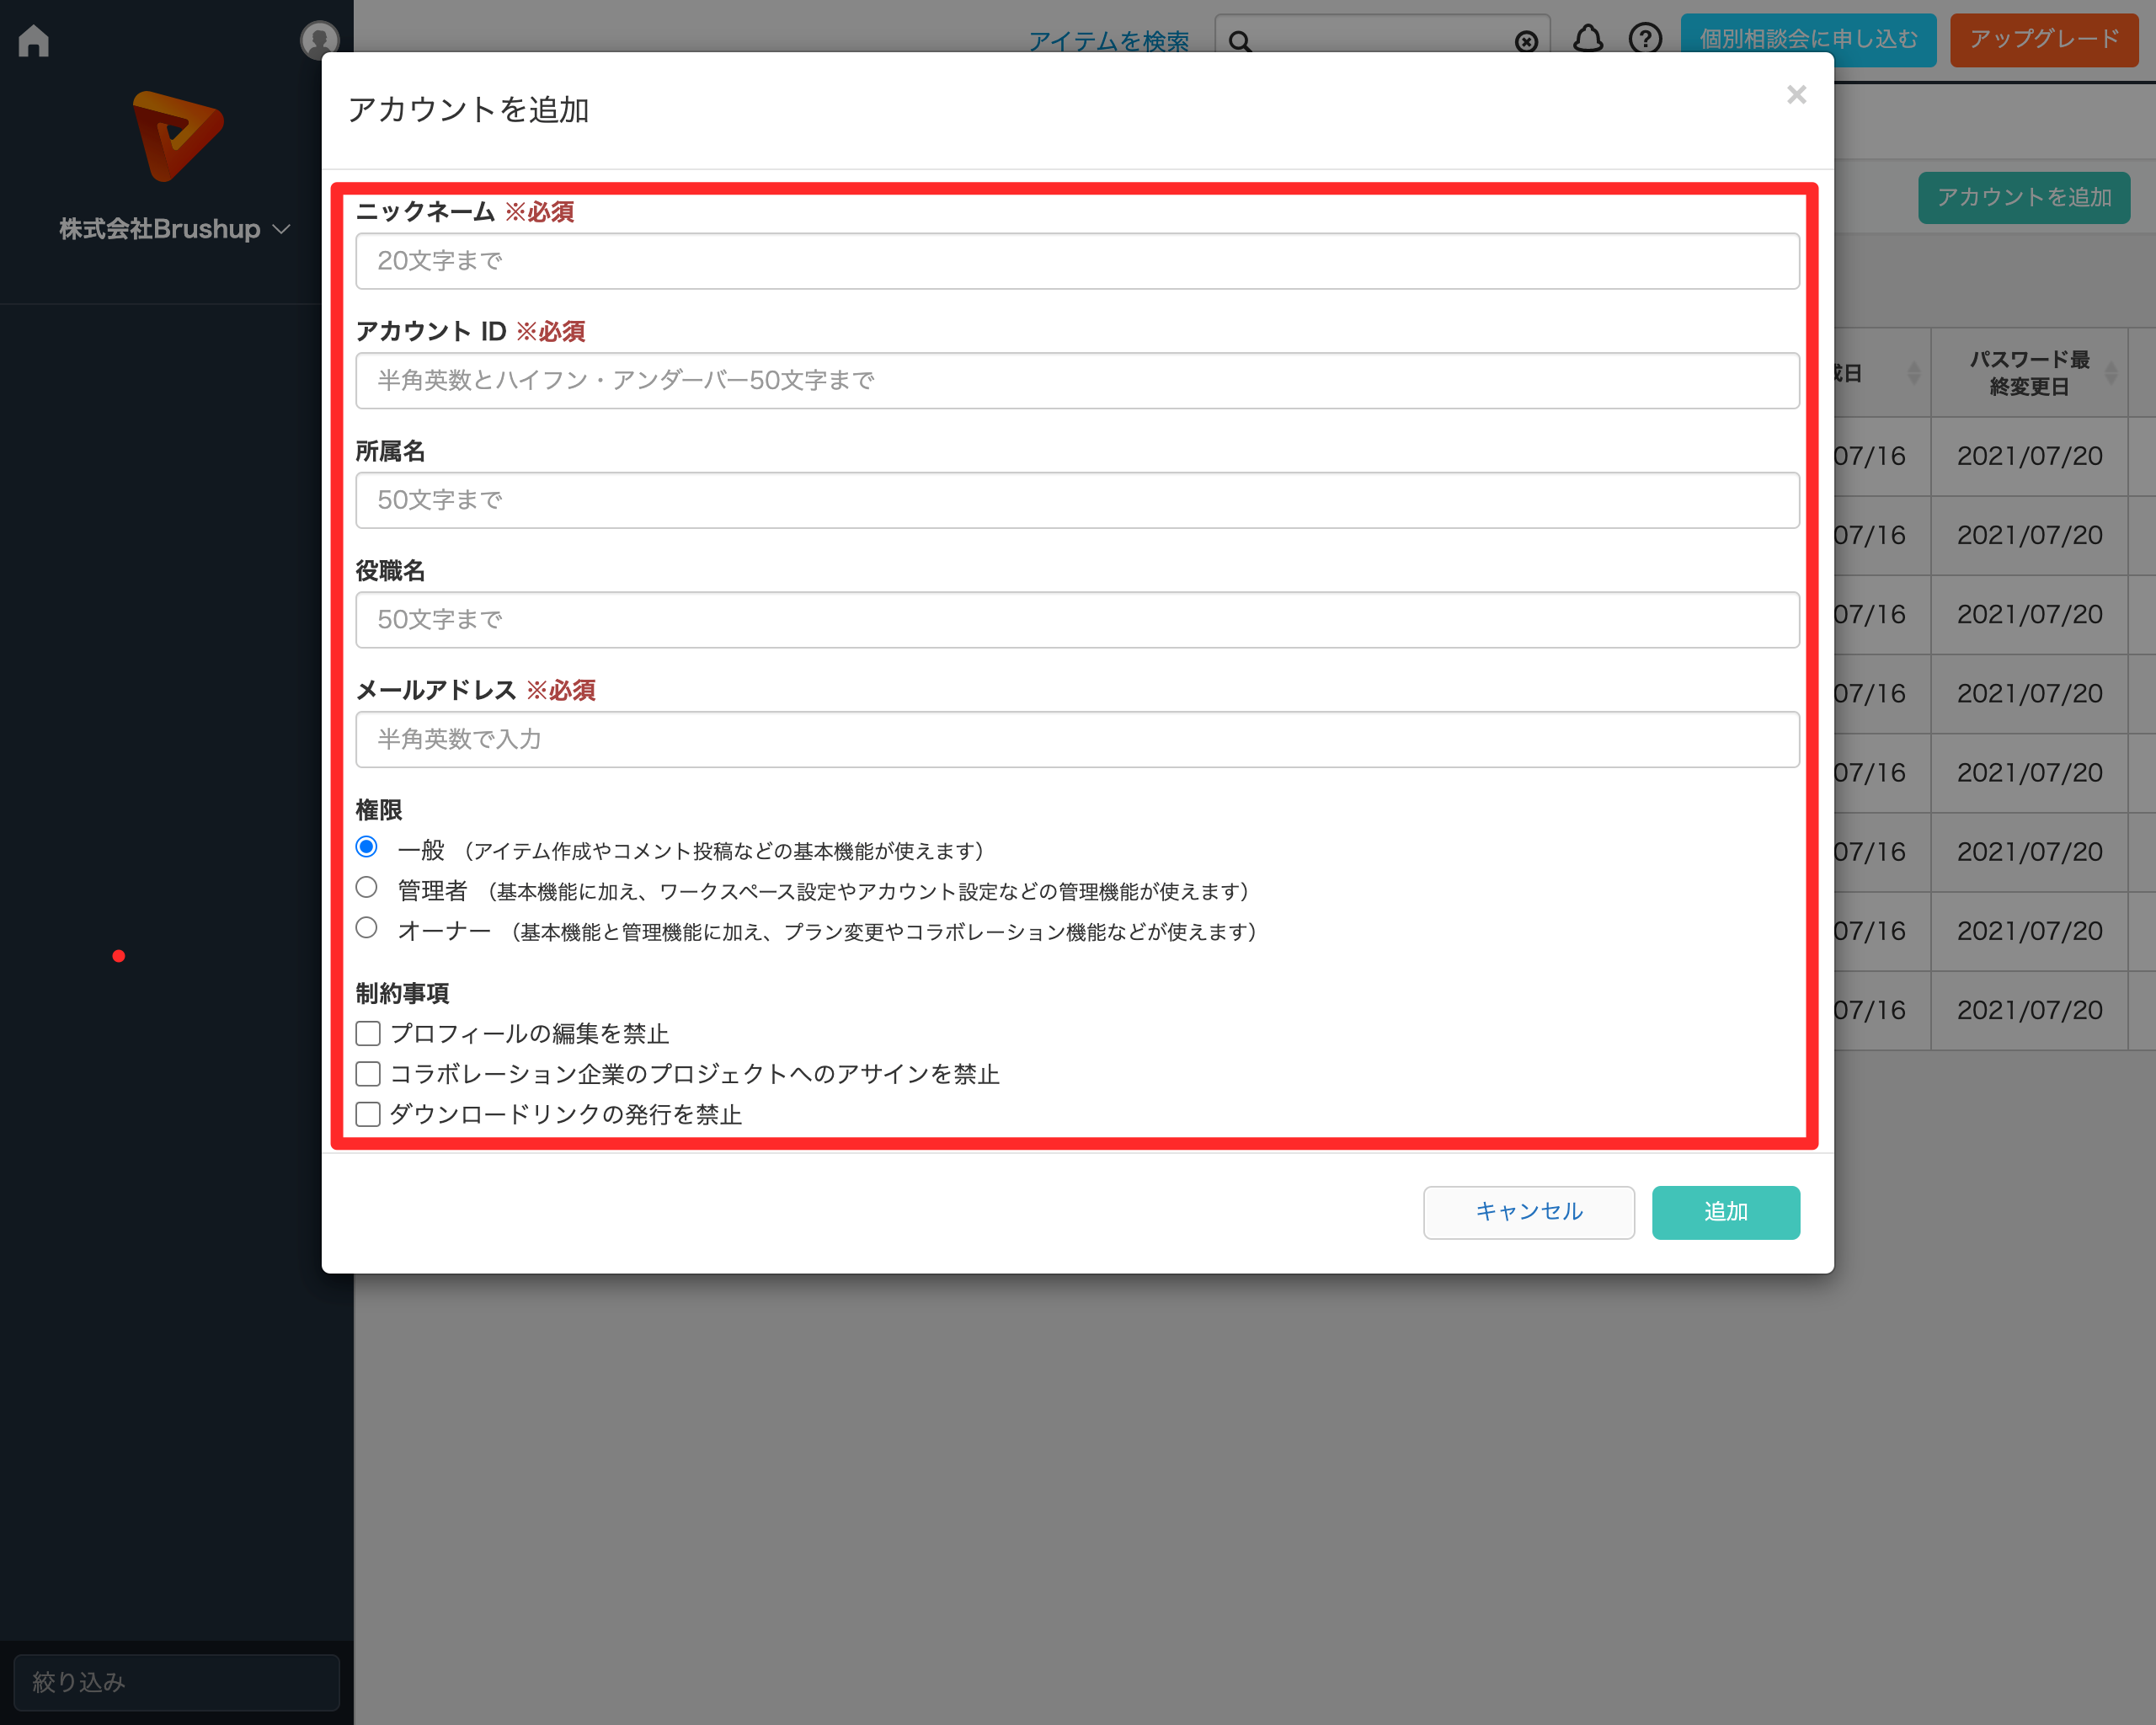Check コラボレーション企業 assignment restriction checkbox
The height and width of the screenshot is (1725, 2156).
click(x=368, y=1074)
